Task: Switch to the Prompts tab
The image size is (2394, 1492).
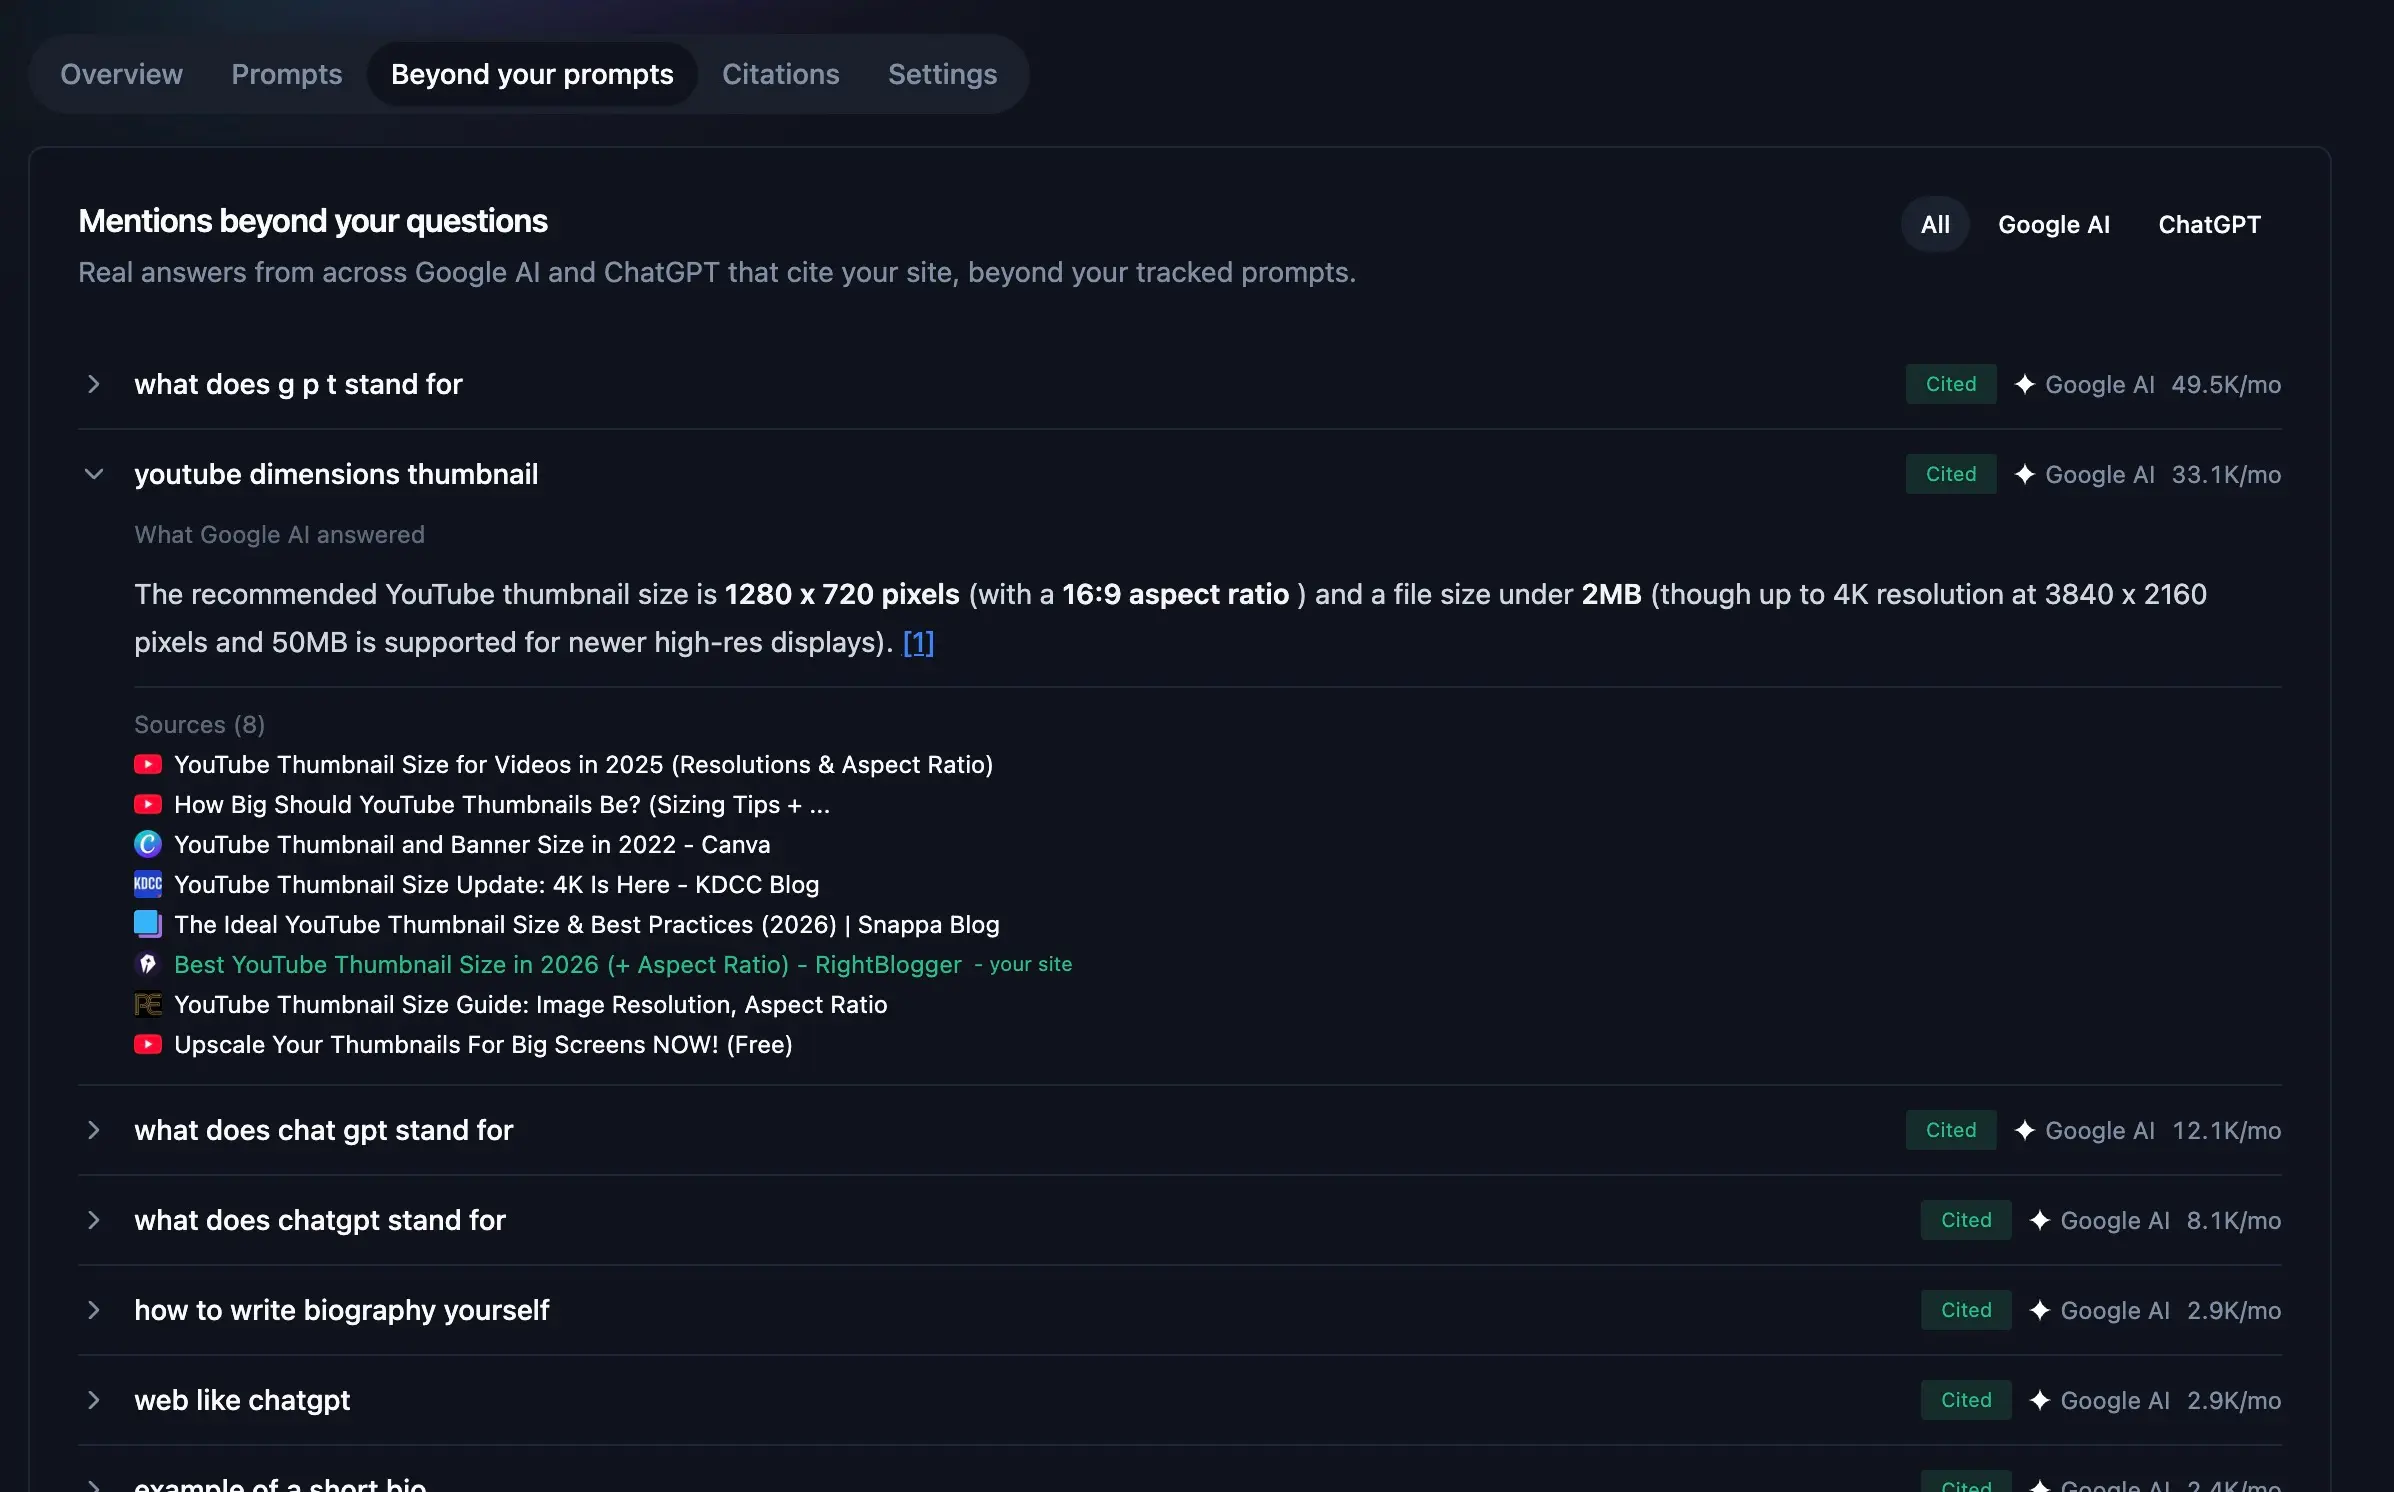Action: tap(287, 74)
